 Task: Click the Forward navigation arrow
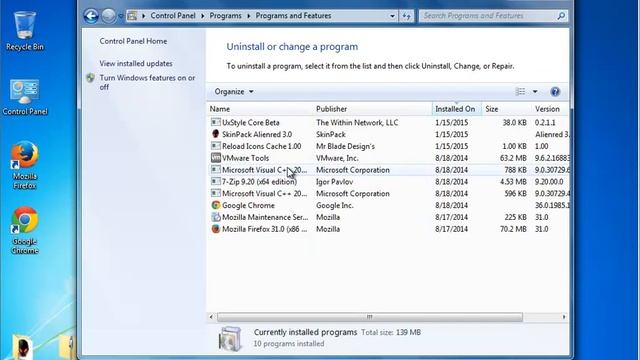point(109,16)
